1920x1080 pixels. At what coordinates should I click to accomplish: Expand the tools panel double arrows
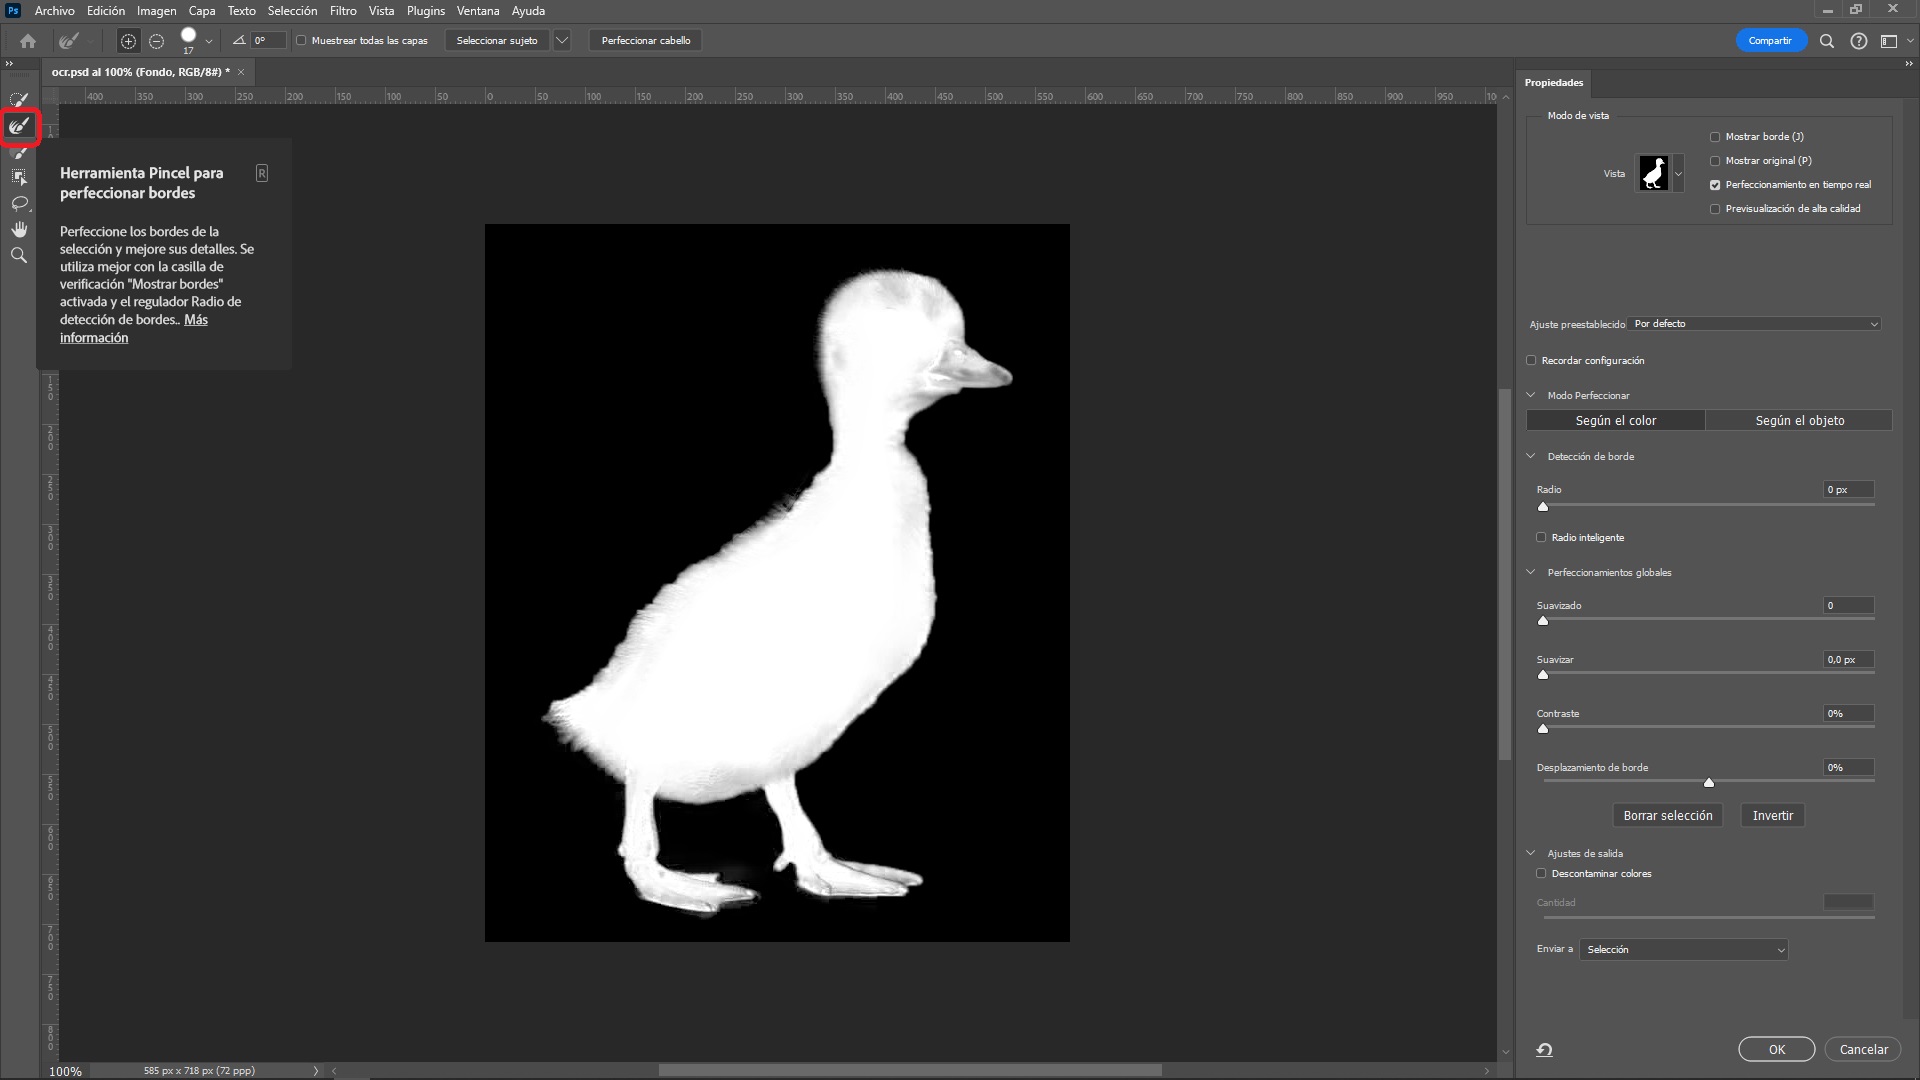point(10,63)
